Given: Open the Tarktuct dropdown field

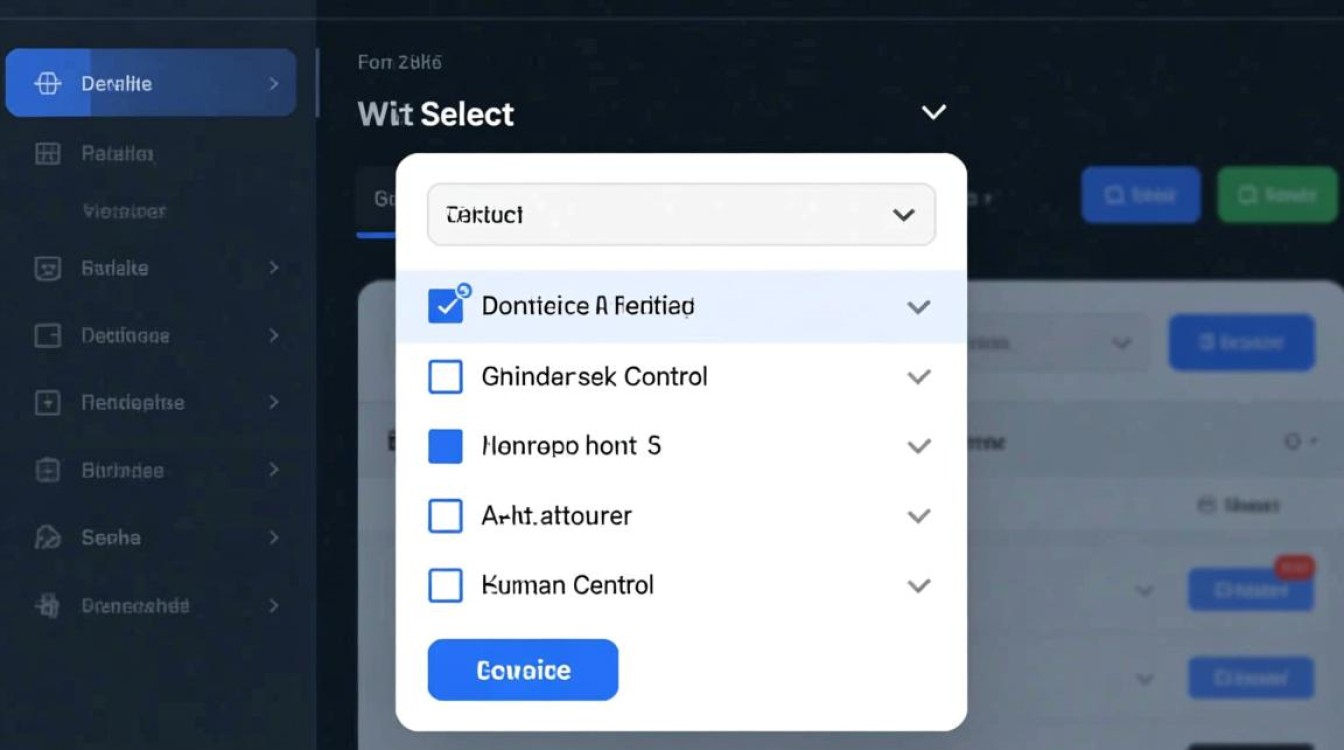Looking at the screenshot, I should [x=681, y=214].
